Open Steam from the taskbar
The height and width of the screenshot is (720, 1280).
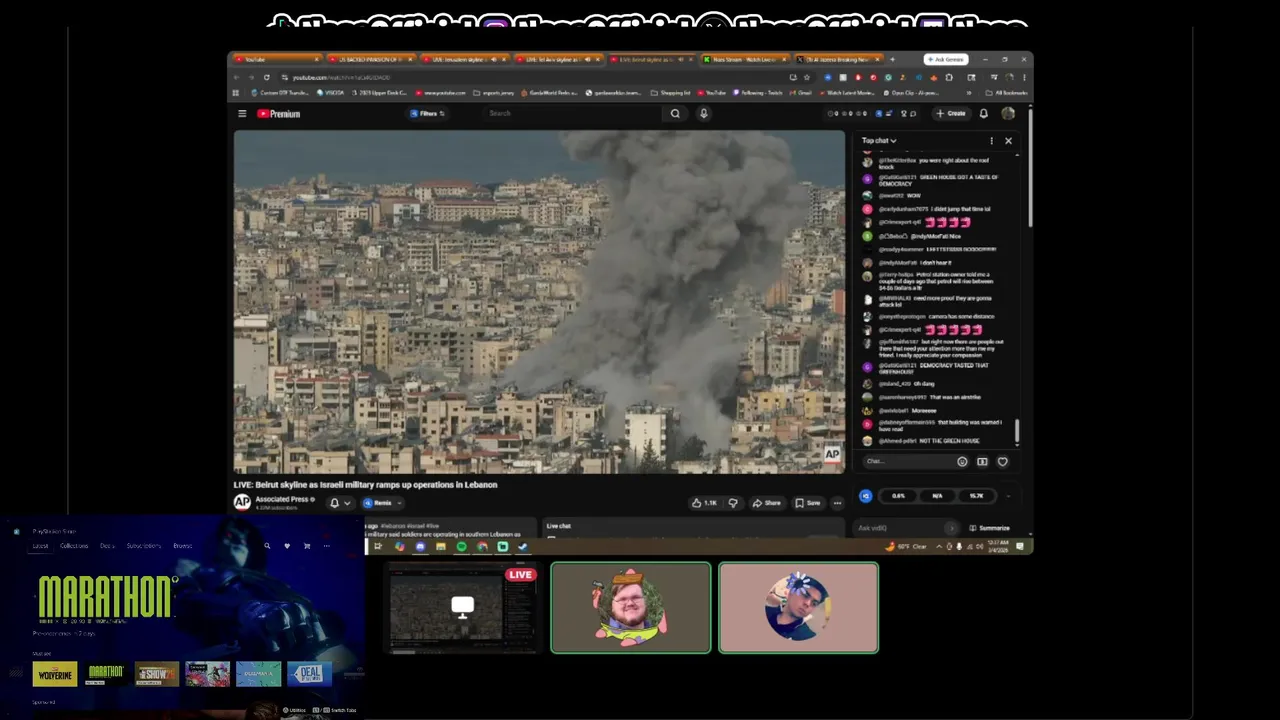tap(522, 547)
